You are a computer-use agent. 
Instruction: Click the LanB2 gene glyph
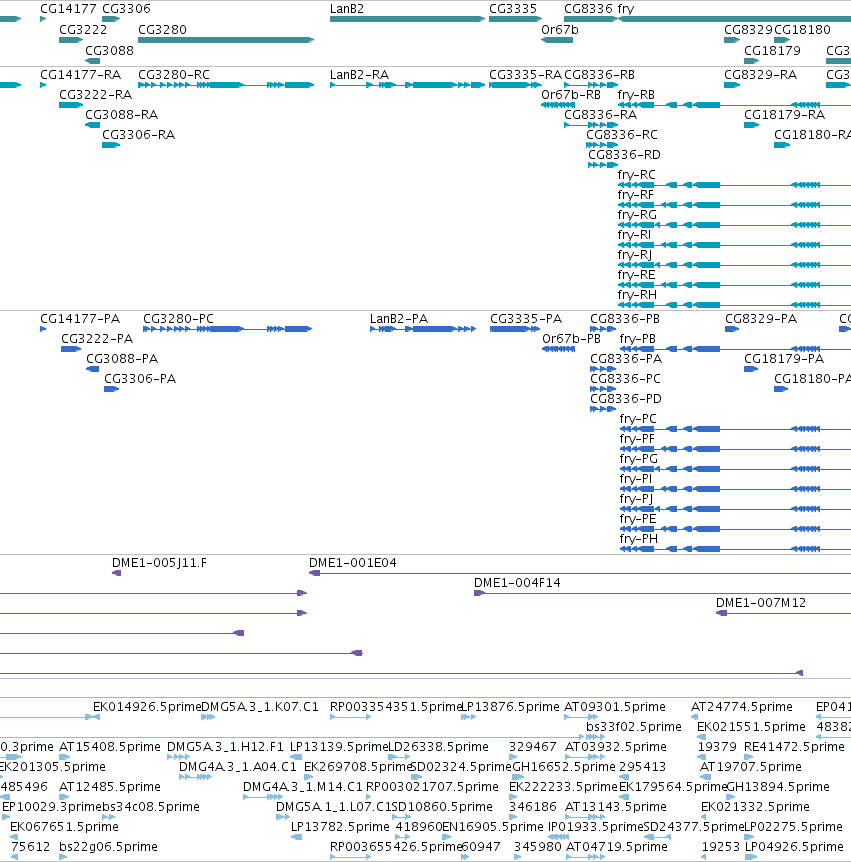click(x=407, y=19)
